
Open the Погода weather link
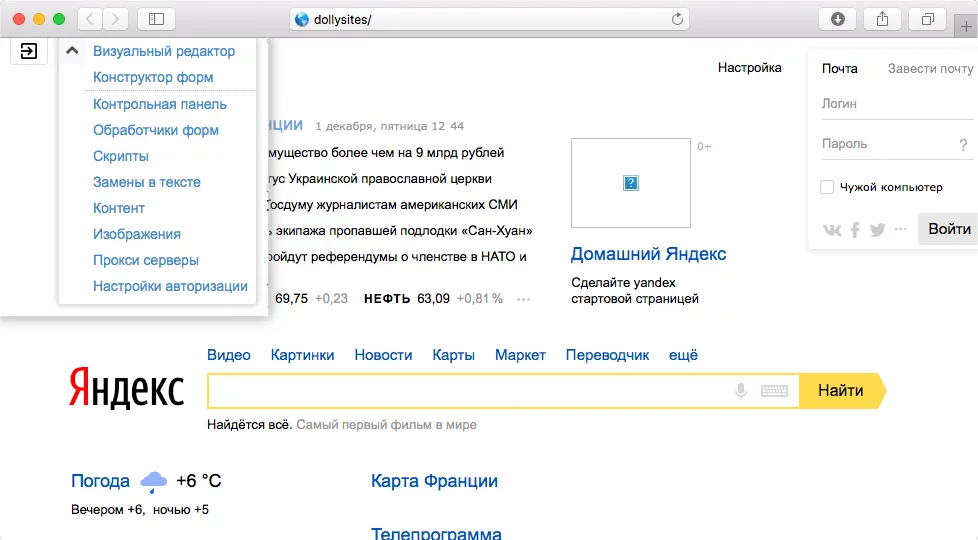(x=100, y=481)
